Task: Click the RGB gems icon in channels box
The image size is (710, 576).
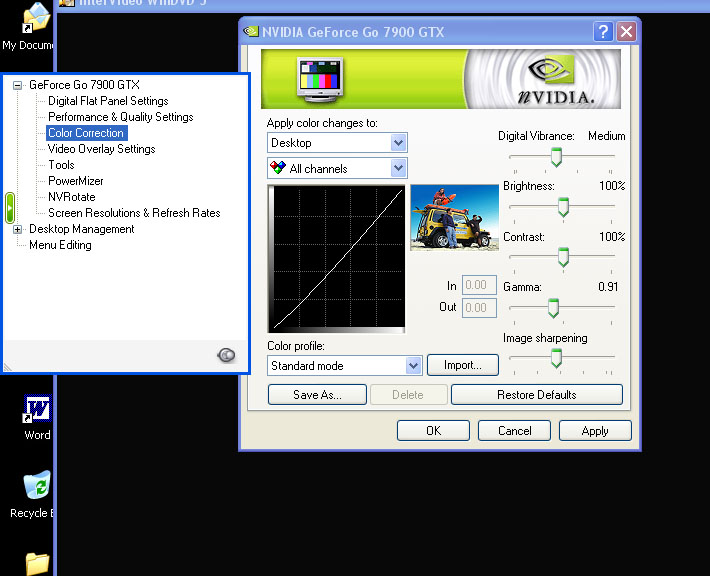Action: pos(278,168)
